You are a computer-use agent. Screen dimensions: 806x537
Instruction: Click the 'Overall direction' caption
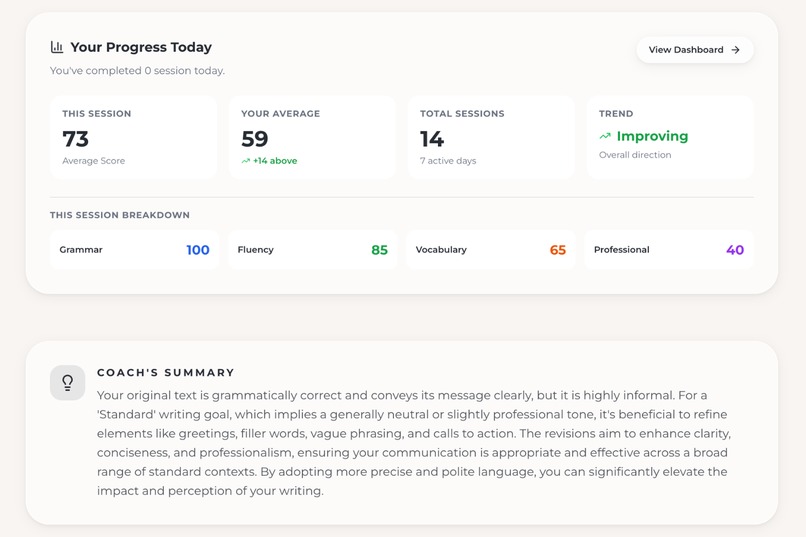635,155
